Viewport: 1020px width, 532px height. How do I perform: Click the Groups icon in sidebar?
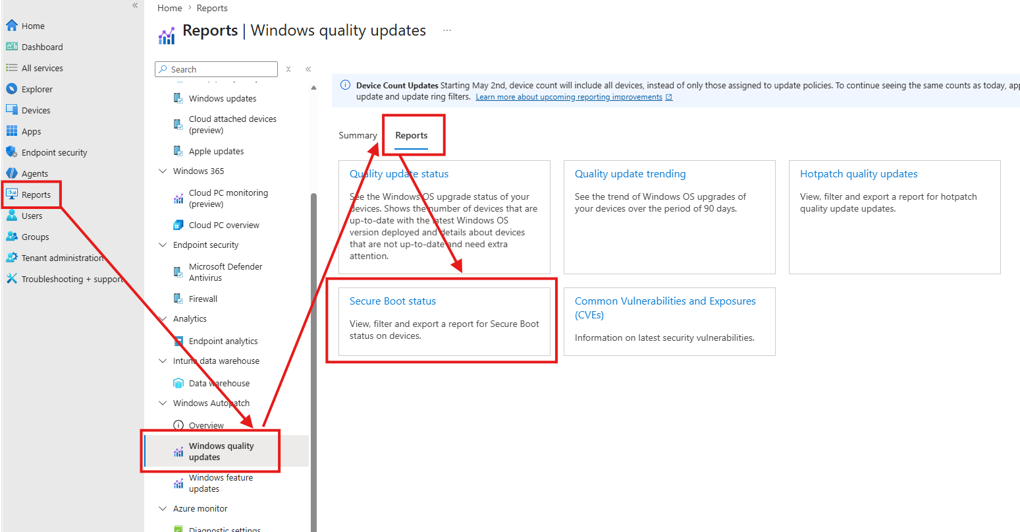coord(12,237)
